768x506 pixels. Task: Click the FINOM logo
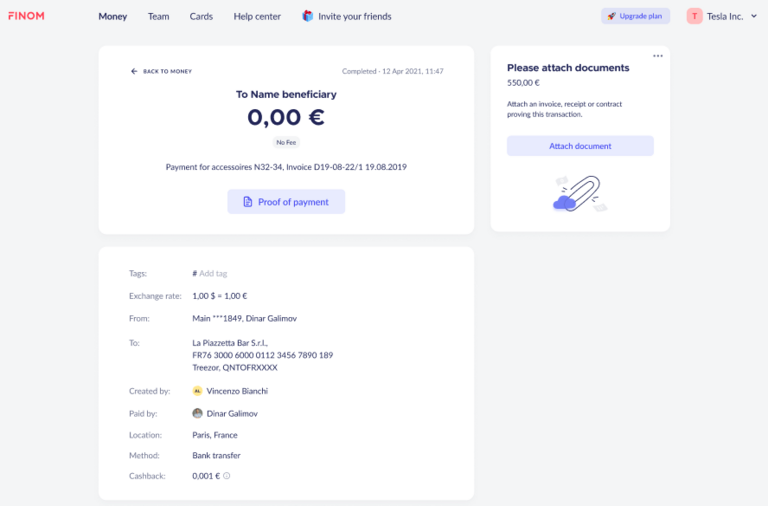26,16
